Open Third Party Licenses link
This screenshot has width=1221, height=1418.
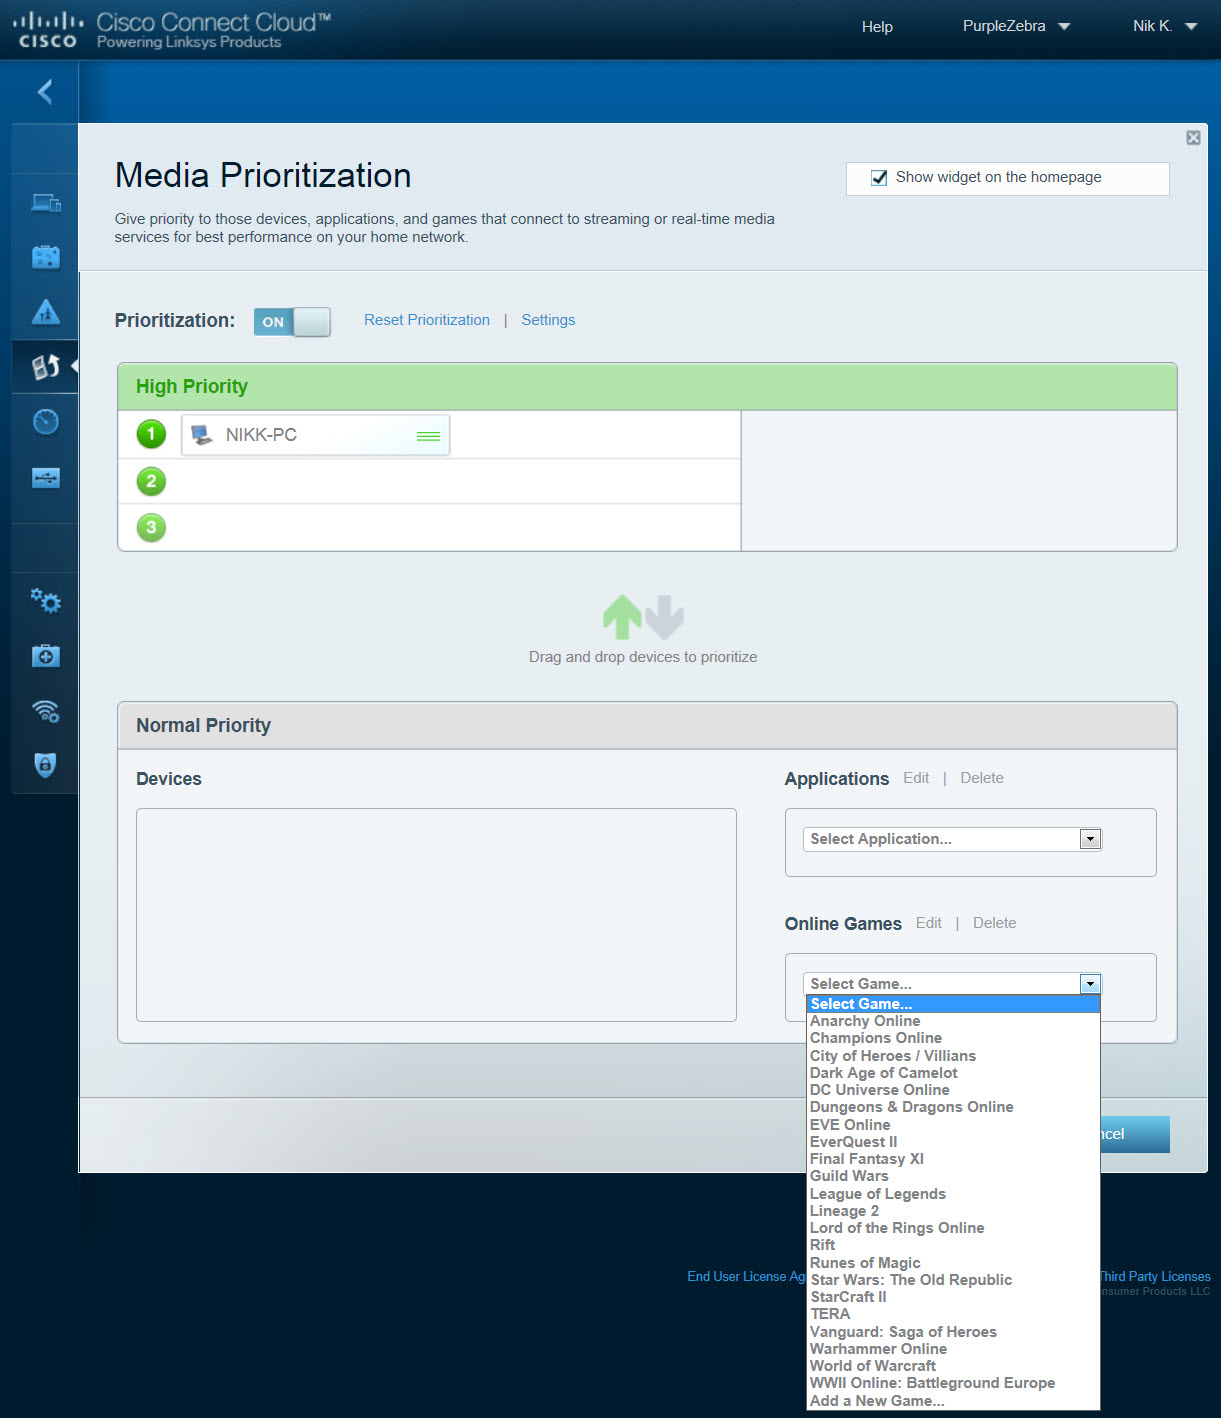pos(1155,1276)
